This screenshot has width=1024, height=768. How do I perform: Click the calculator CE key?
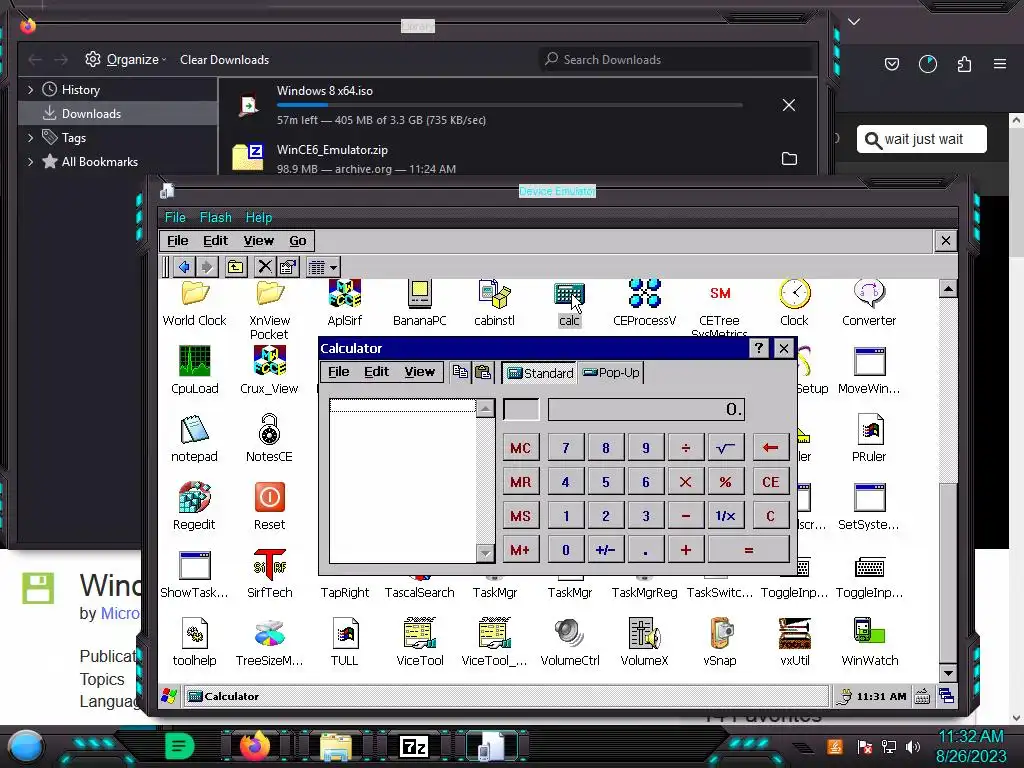(771, 482)
